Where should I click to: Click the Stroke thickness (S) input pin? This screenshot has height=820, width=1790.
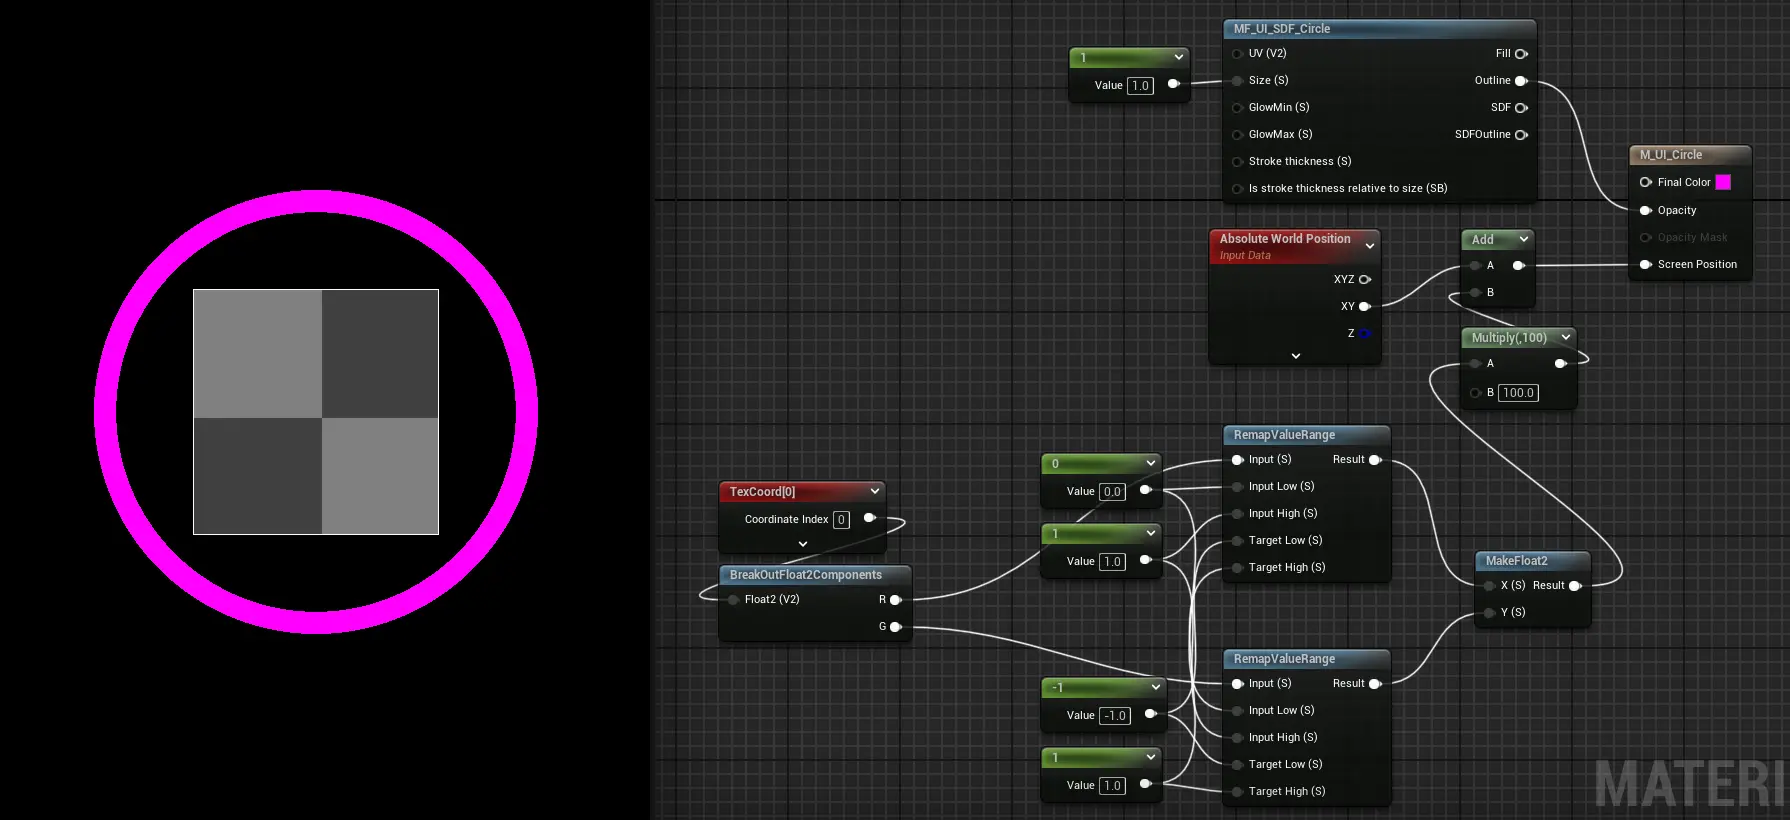(1238, 162)
